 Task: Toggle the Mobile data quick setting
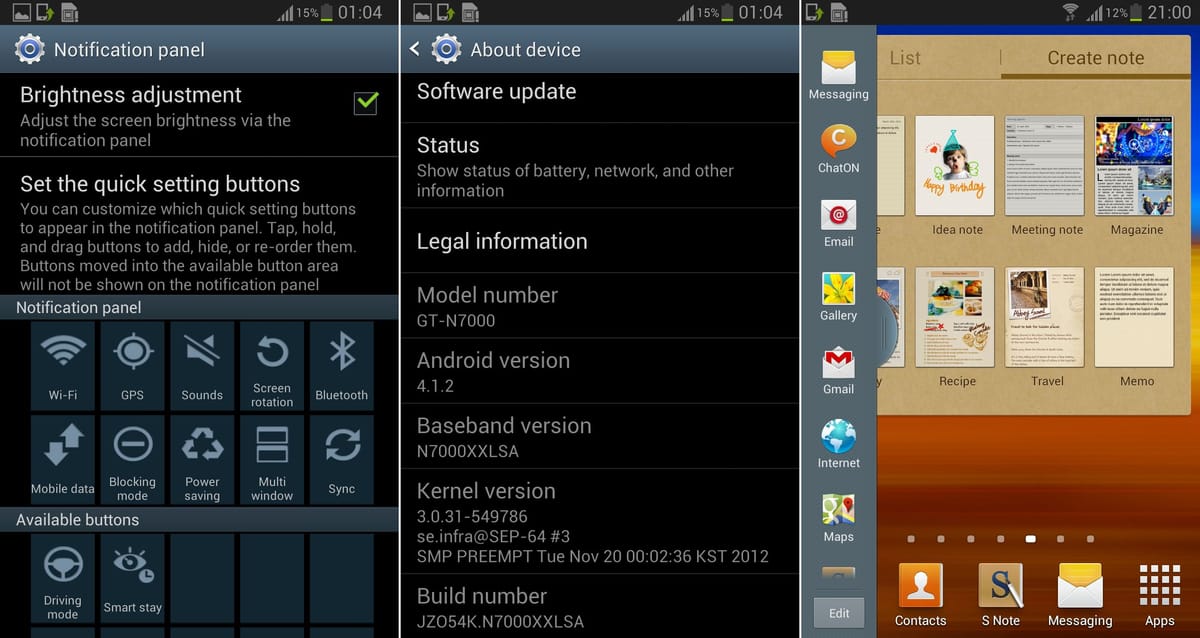(x=63, y=458)
